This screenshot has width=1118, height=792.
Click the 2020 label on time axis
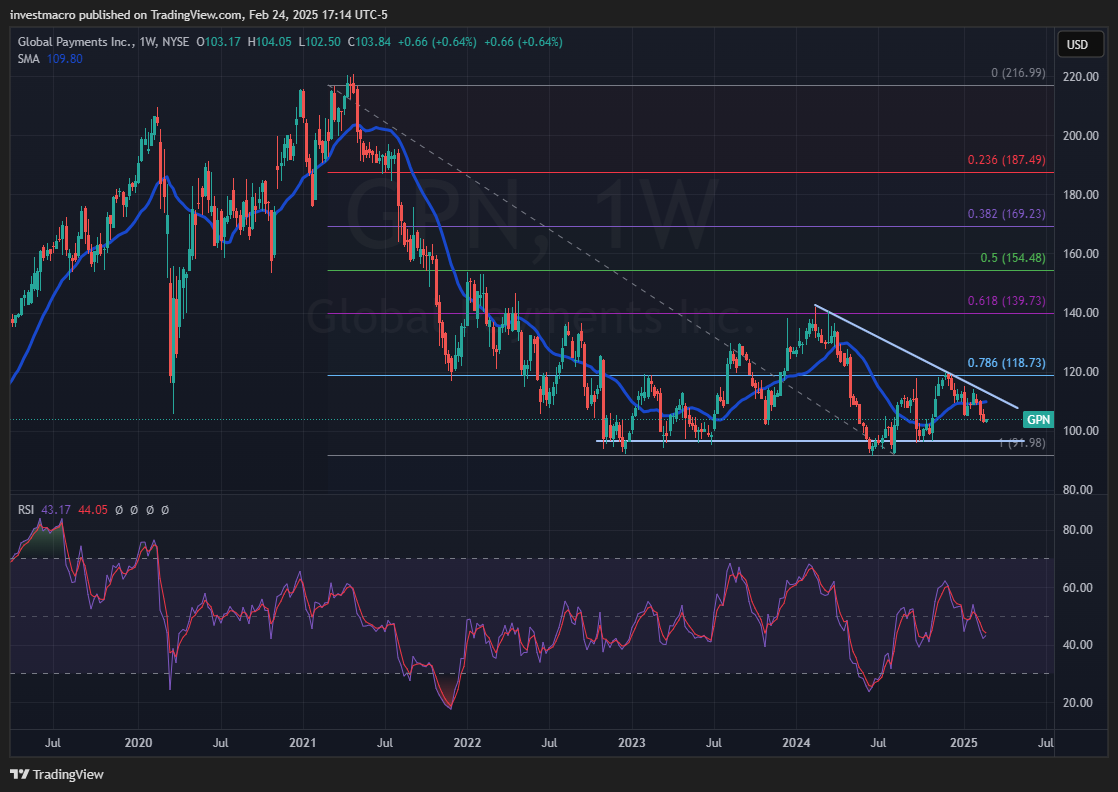pyautogui.click(x=138, y=743)
